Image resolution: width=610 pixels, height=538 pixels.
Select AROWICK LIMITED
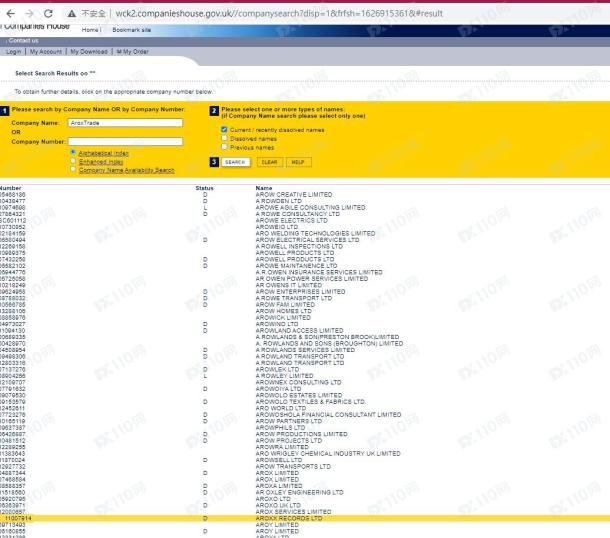coord(283,317)
